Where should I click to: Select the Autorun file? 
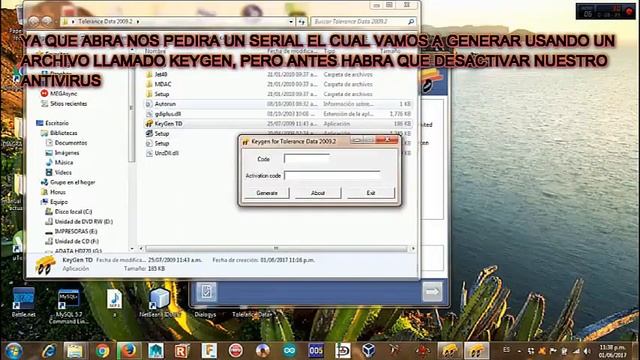(x=165, y=104)
